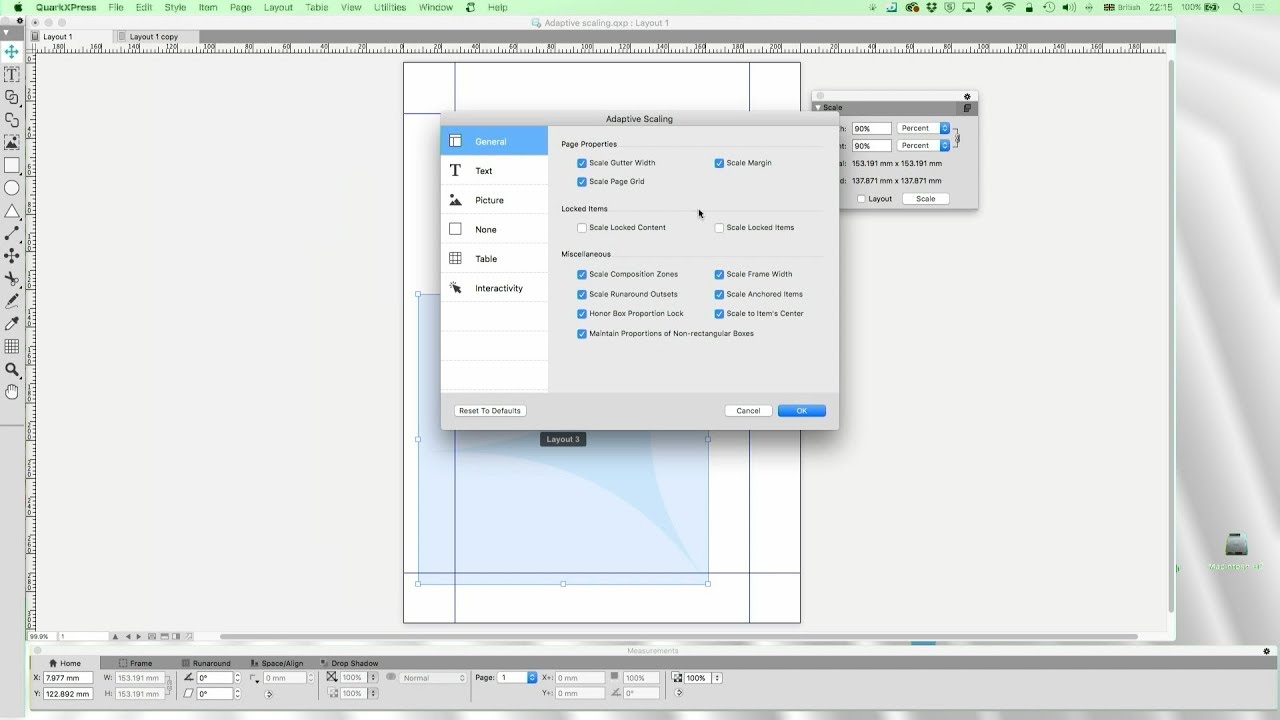Screen dimensions: 1280x720
Task: Toggle Scale Runaround Outsets
Action: [582, 294]
